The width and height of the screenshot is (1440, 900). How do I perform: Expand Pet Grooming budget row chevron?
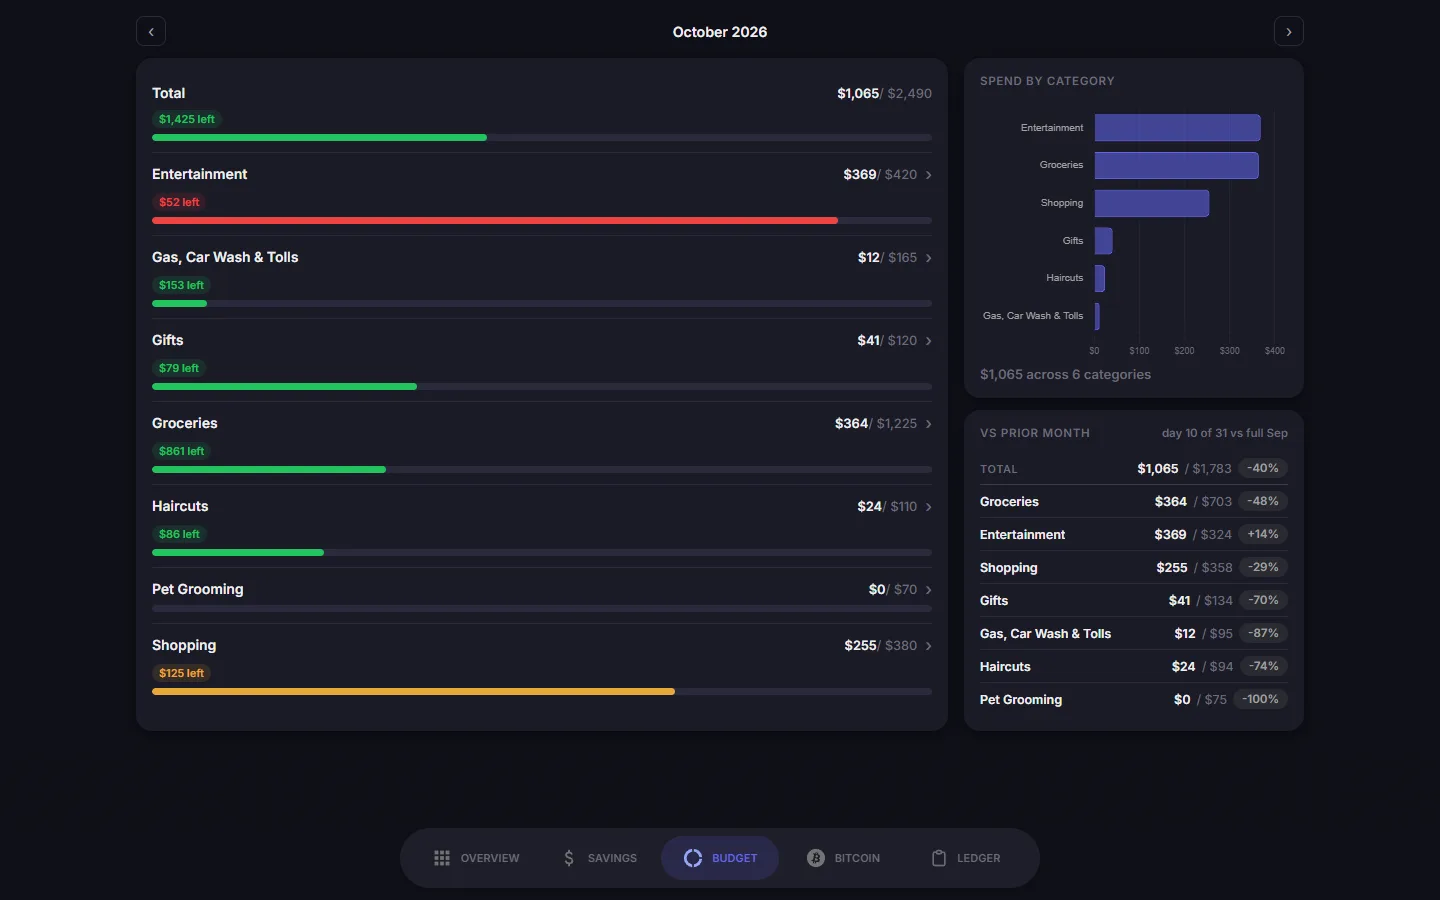(929, 590)
